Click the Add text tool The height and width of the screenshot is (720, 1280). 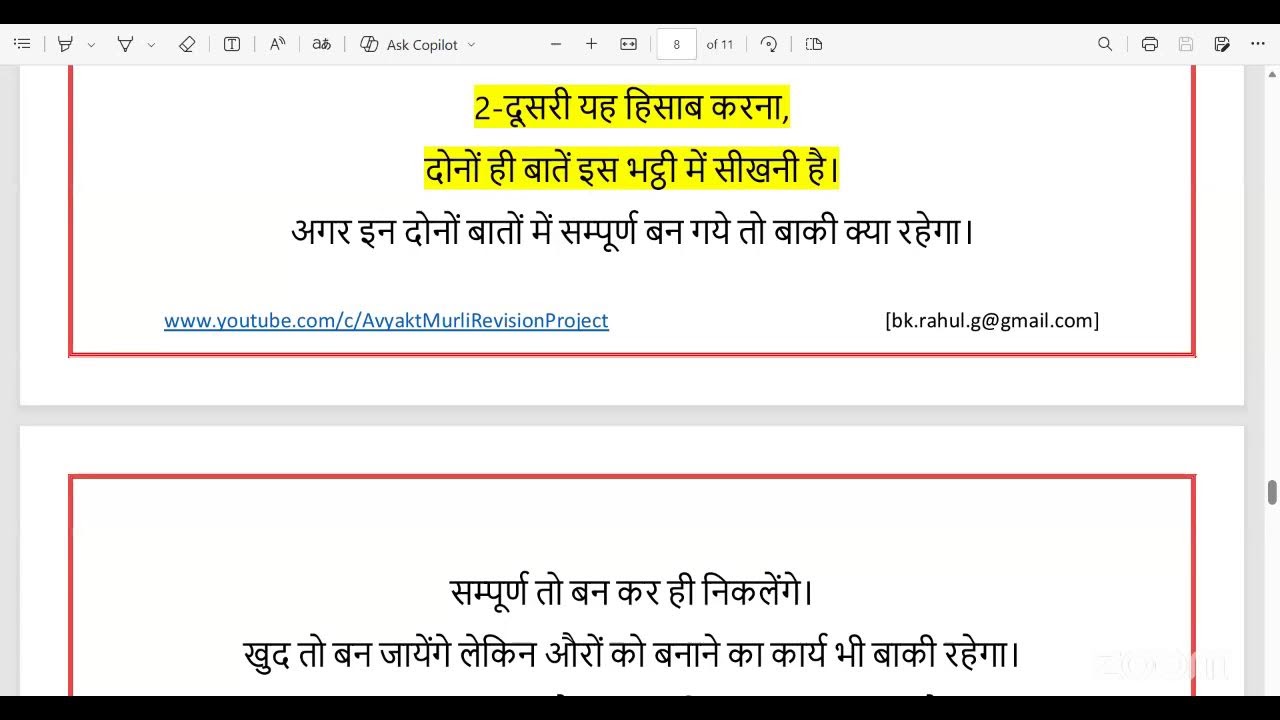232,44
